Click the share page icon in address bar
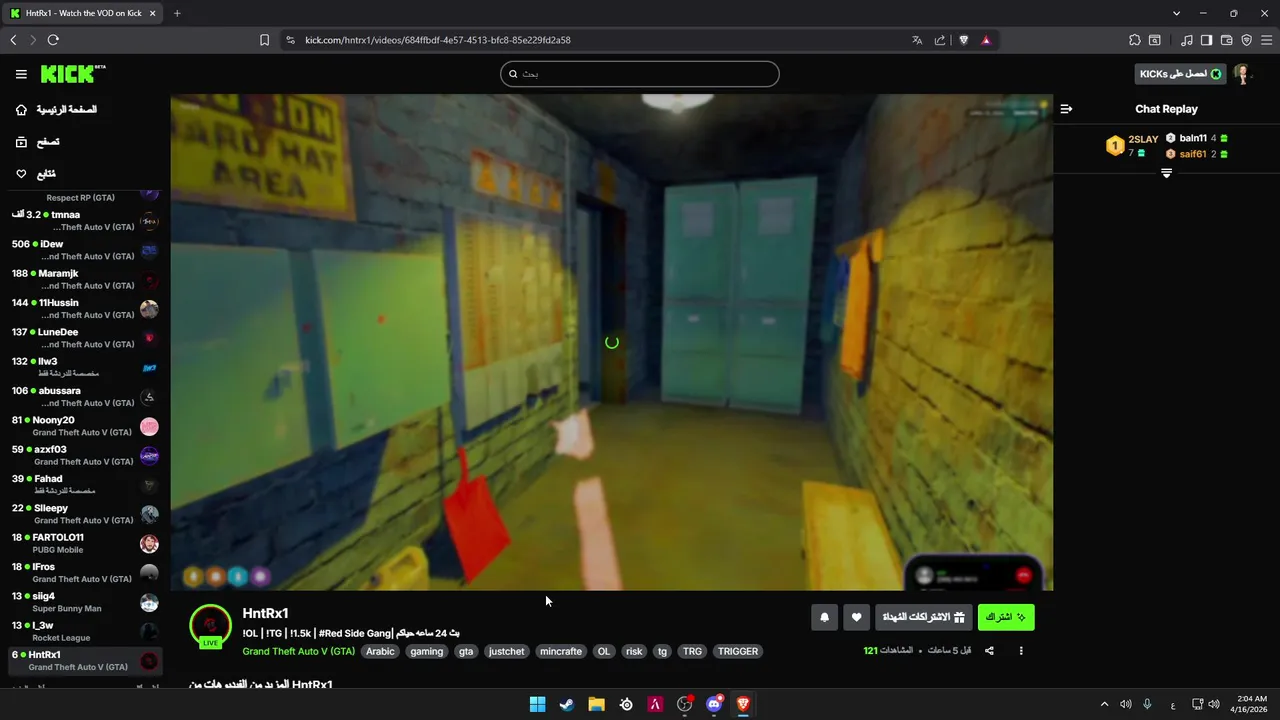The width and height of the screenshot is (1280, 720). [940, 40]
